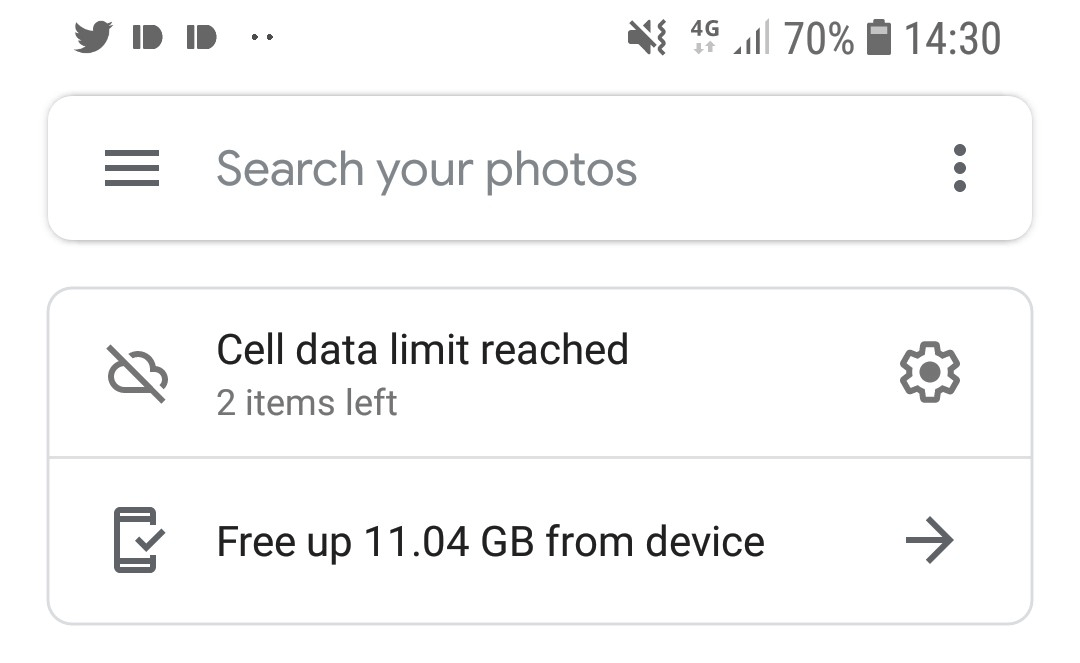Tap the 4G data indicator
Viewport: 1080px width, 663px height.
tap(705, 36)
